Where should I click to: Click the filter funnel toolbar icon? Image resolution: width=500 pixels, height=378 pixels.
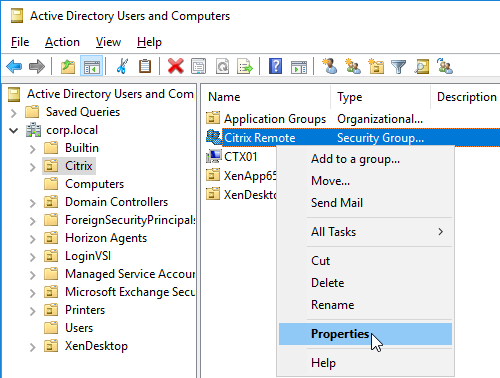[398, 67]
